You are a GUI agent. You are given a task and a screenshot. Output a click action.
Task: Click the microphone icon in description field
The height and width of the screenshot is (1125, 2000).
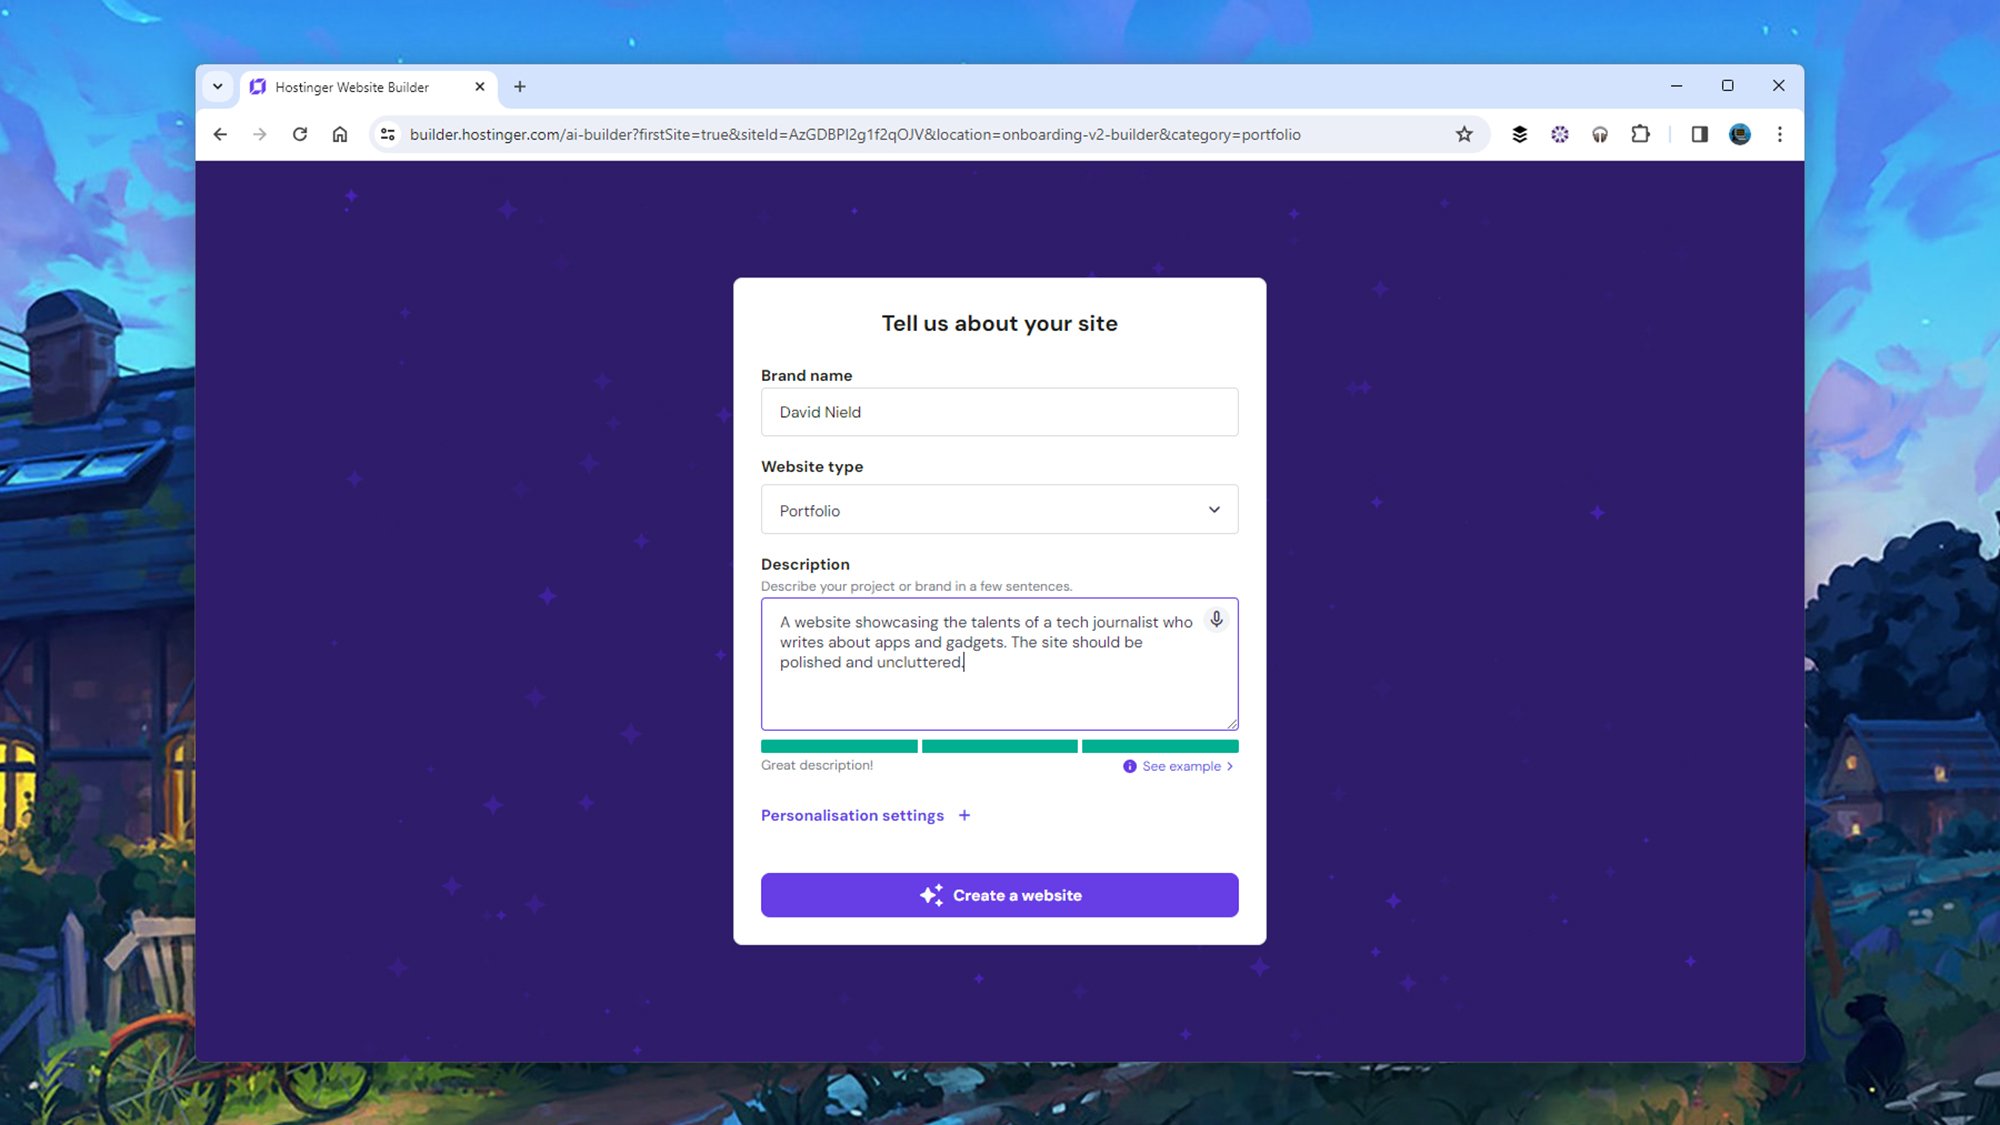tap(1216, 620)
